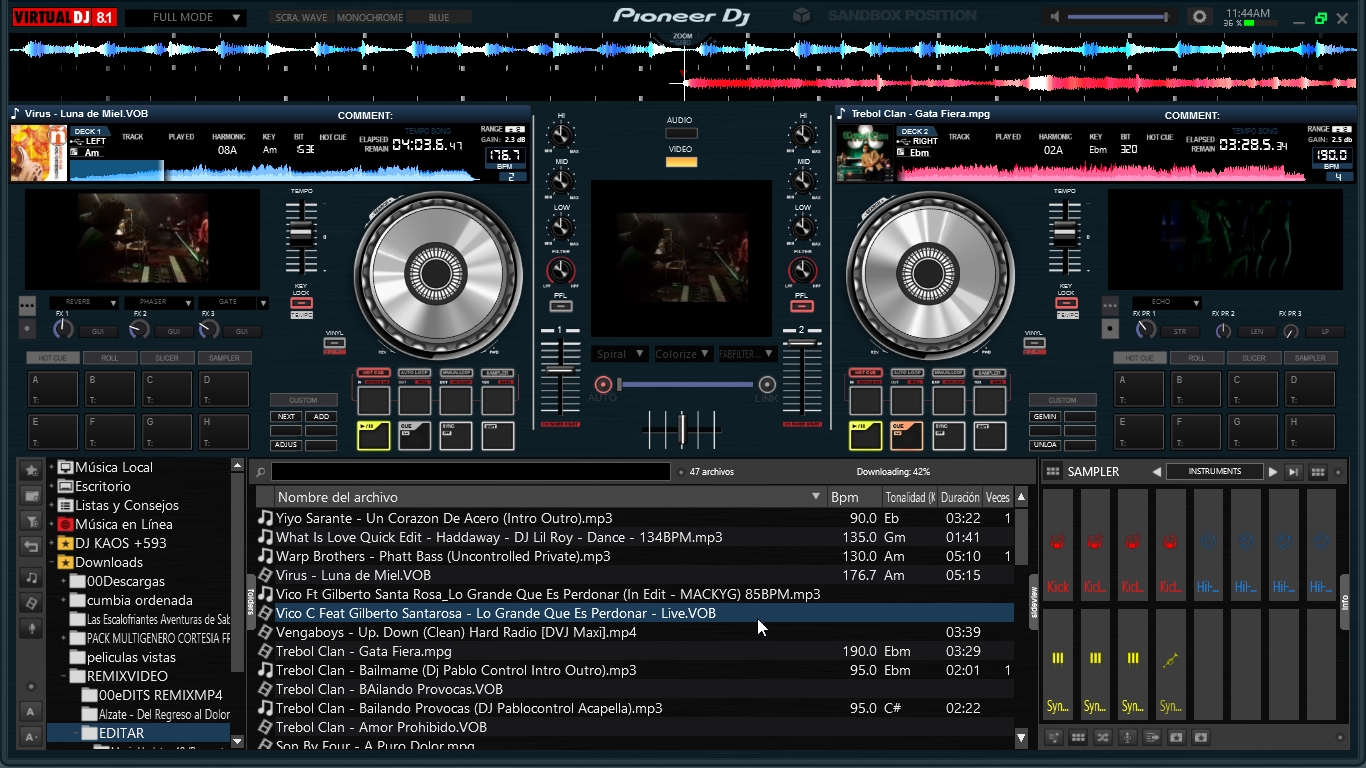Click the add favorite folder star icon
The image size is (1366, 768).
[32, 470]
